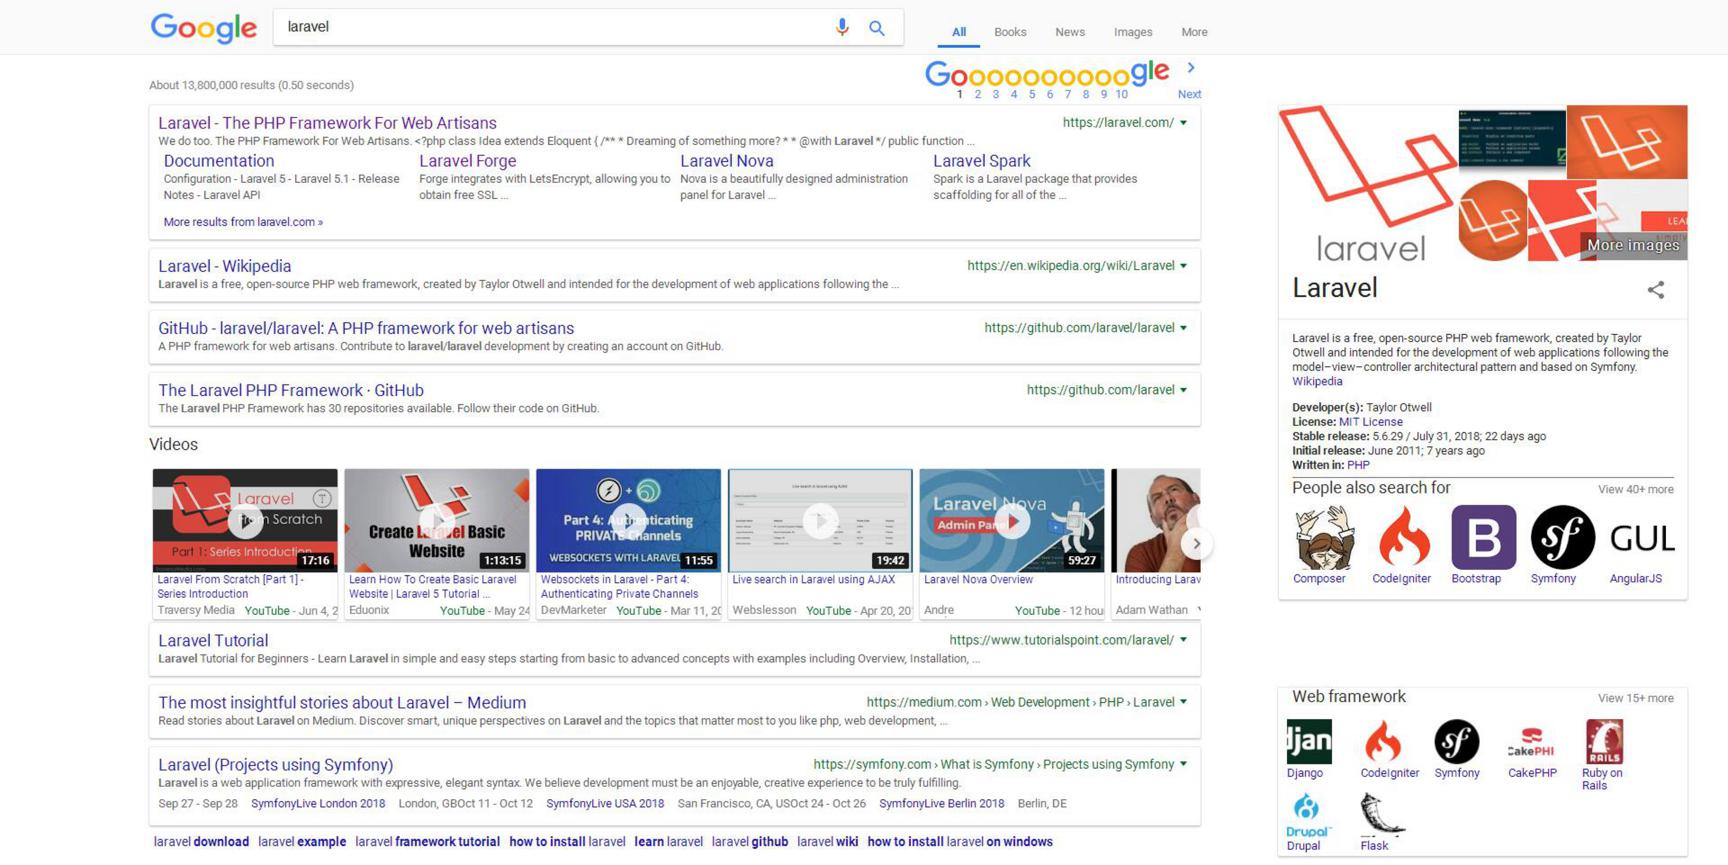The height and width of the screenshot is (865, 1728).
Task: Click the magnifier search icon
Action: point(877,28)
